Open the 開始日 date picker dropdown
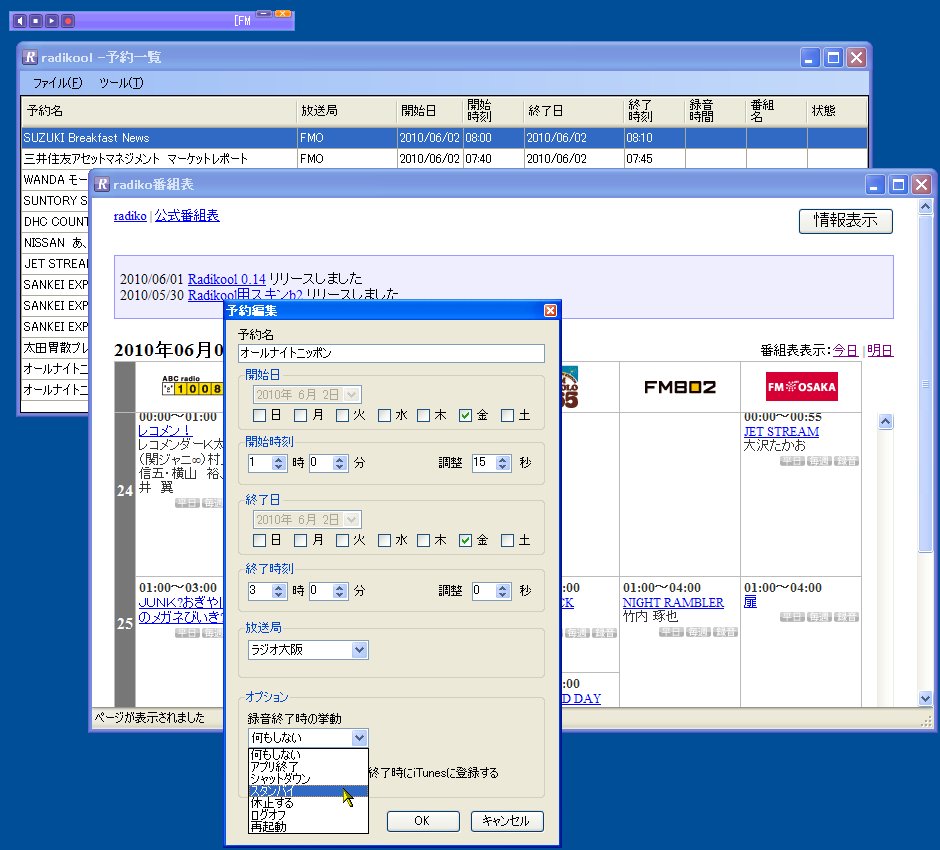The height and width of the screenshot is (850, 940). pos(352,394)
